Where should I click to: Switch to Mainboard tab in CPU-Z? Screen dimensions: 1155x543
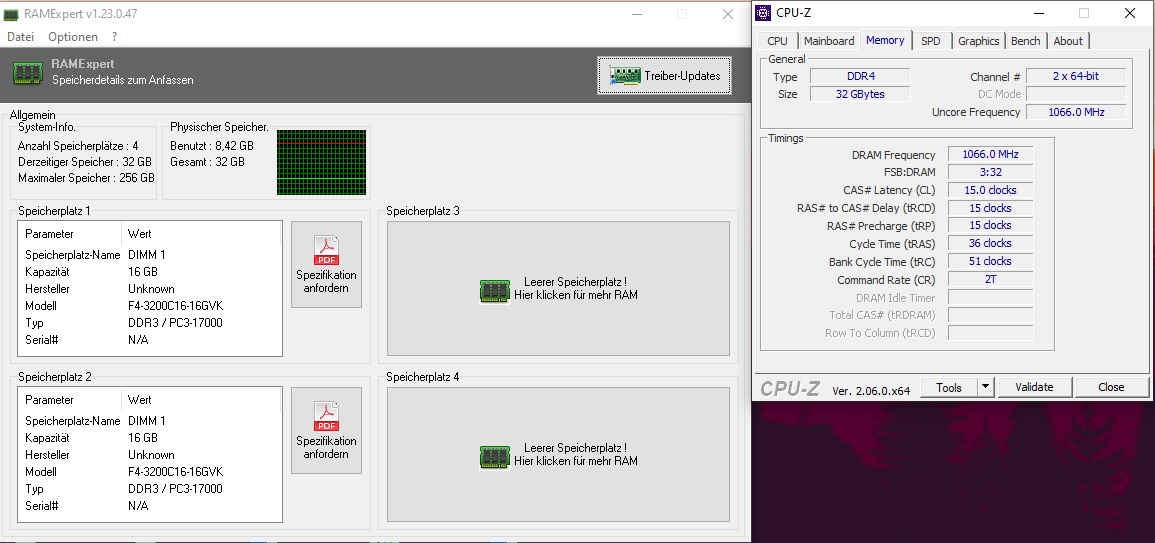click(829, 41)
